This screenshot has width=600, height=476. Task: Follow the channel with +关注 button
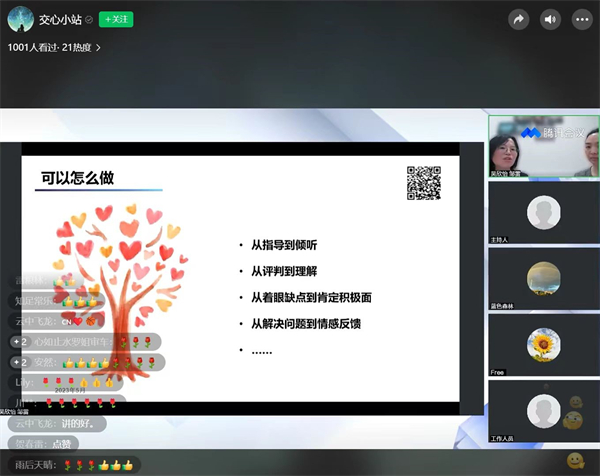(x=117, y=20)
